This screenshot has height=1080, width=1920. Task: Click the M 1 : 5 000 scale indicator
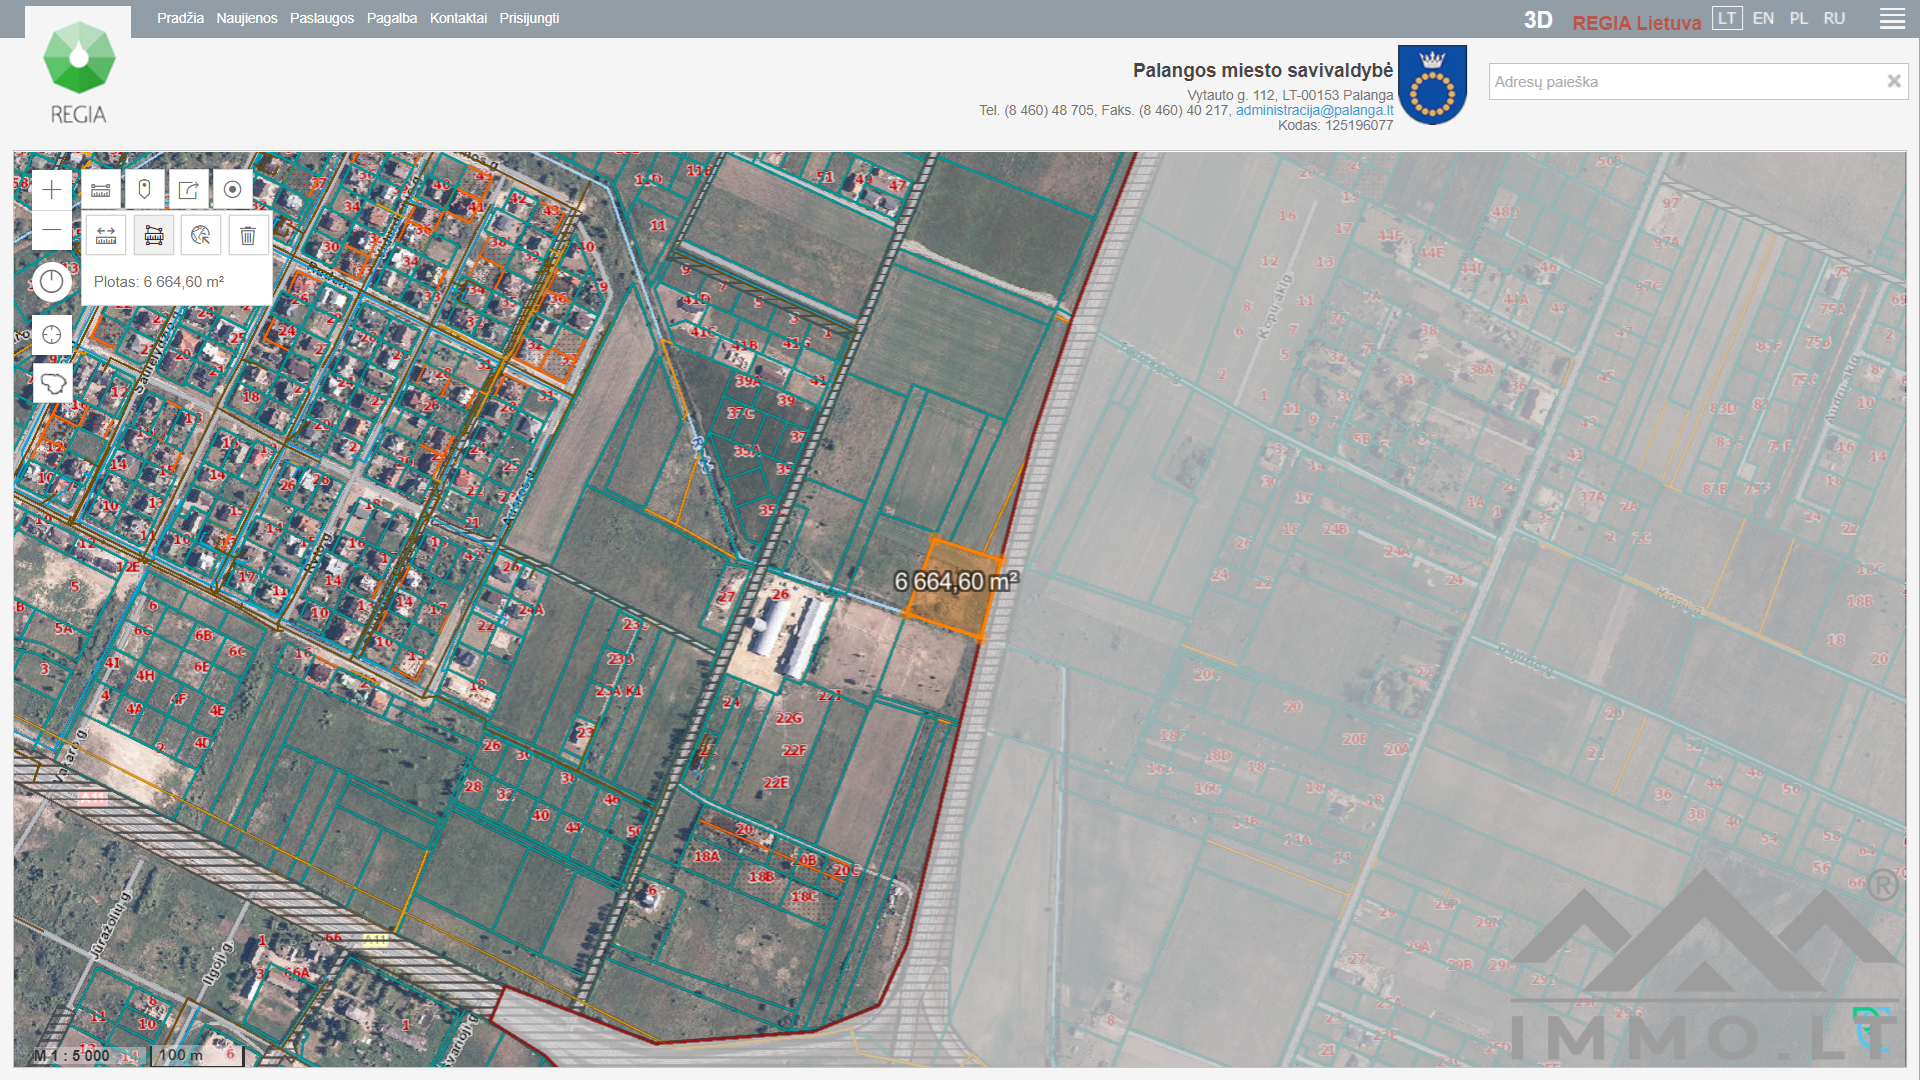tap(72, 1055)
